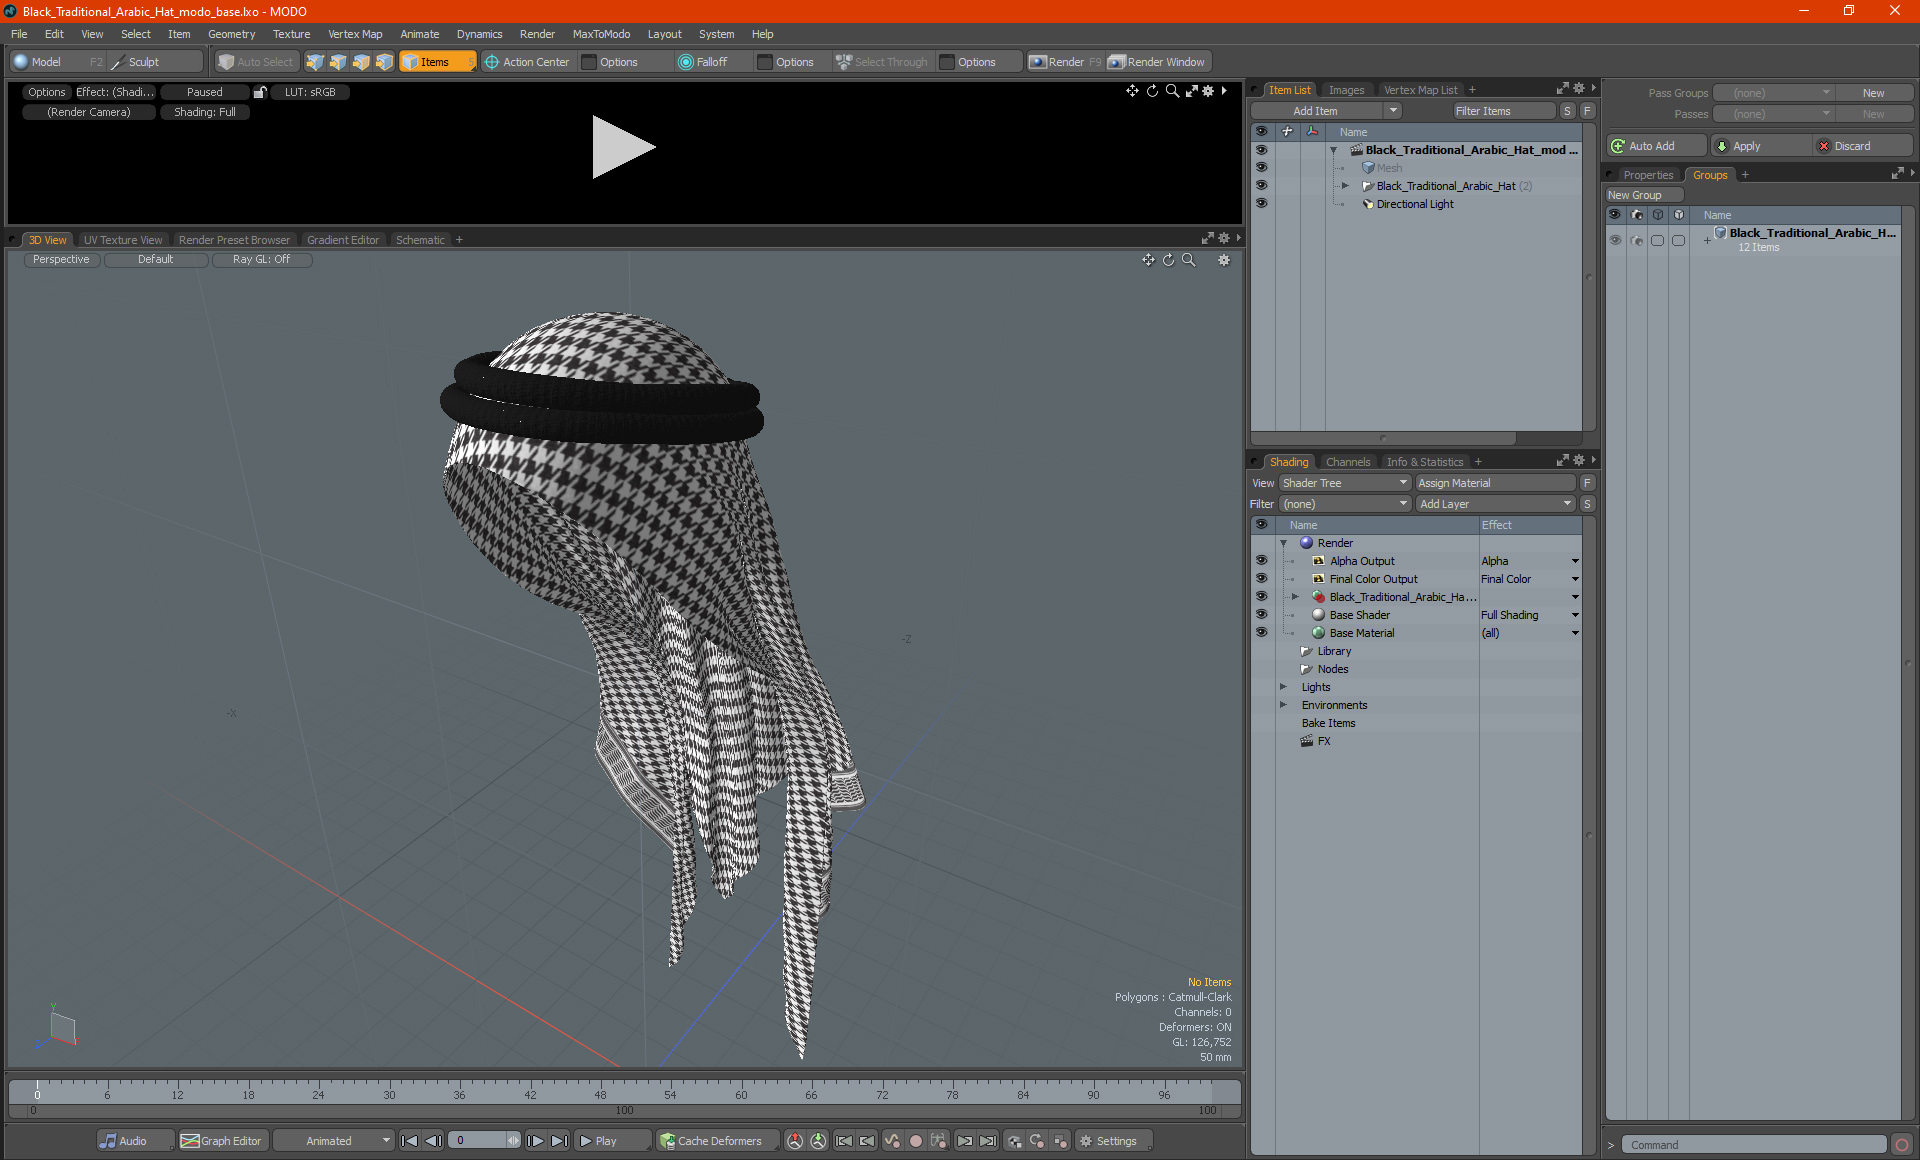
Task: Select Polygons selection mode icon
Action: tap(361, 62)
